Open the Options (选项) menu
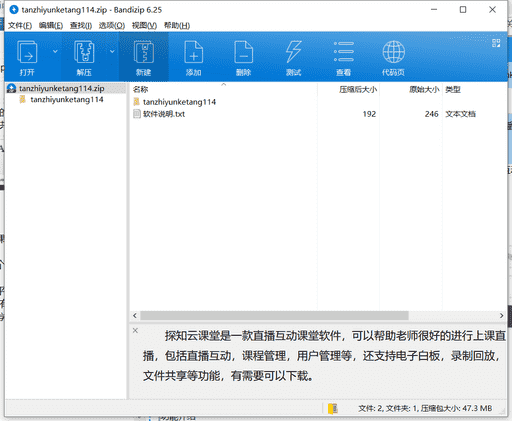 (x=112, y=25)
